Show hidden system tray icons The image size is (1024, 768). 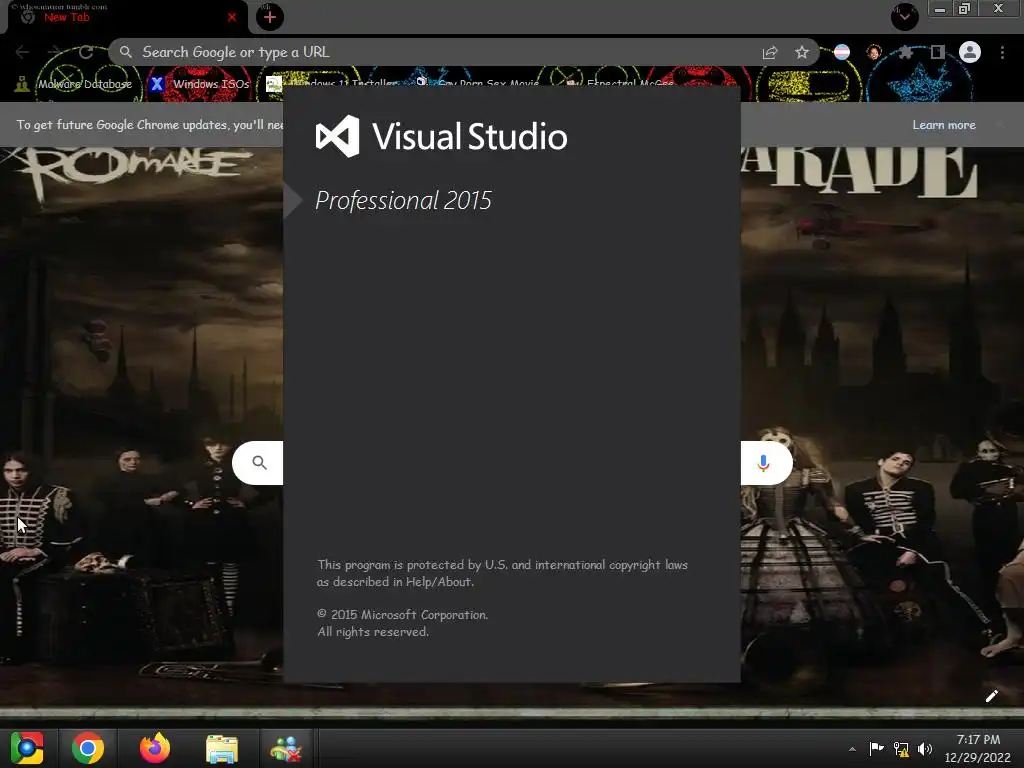(852, 749)
